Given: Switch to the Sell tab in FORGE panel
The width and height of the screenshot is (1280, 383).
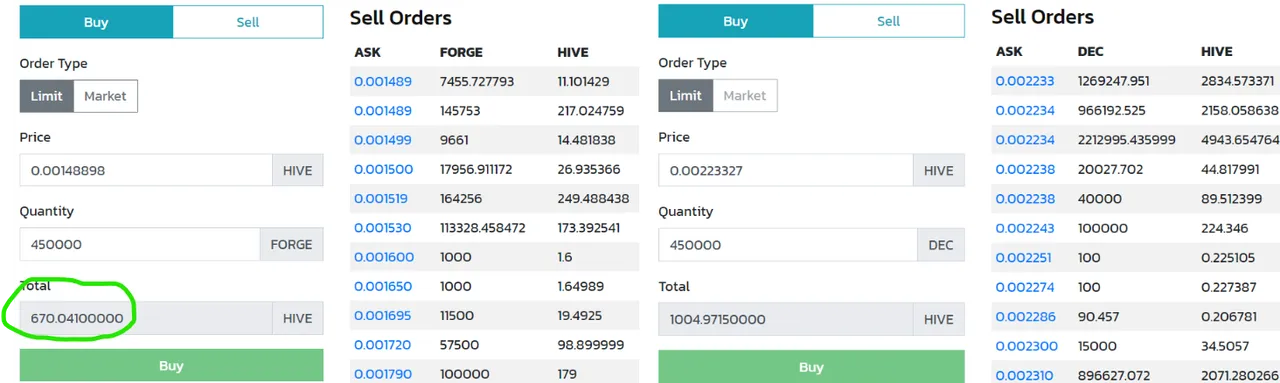Looking at the screenshot, I should click(x=248, y=22).
